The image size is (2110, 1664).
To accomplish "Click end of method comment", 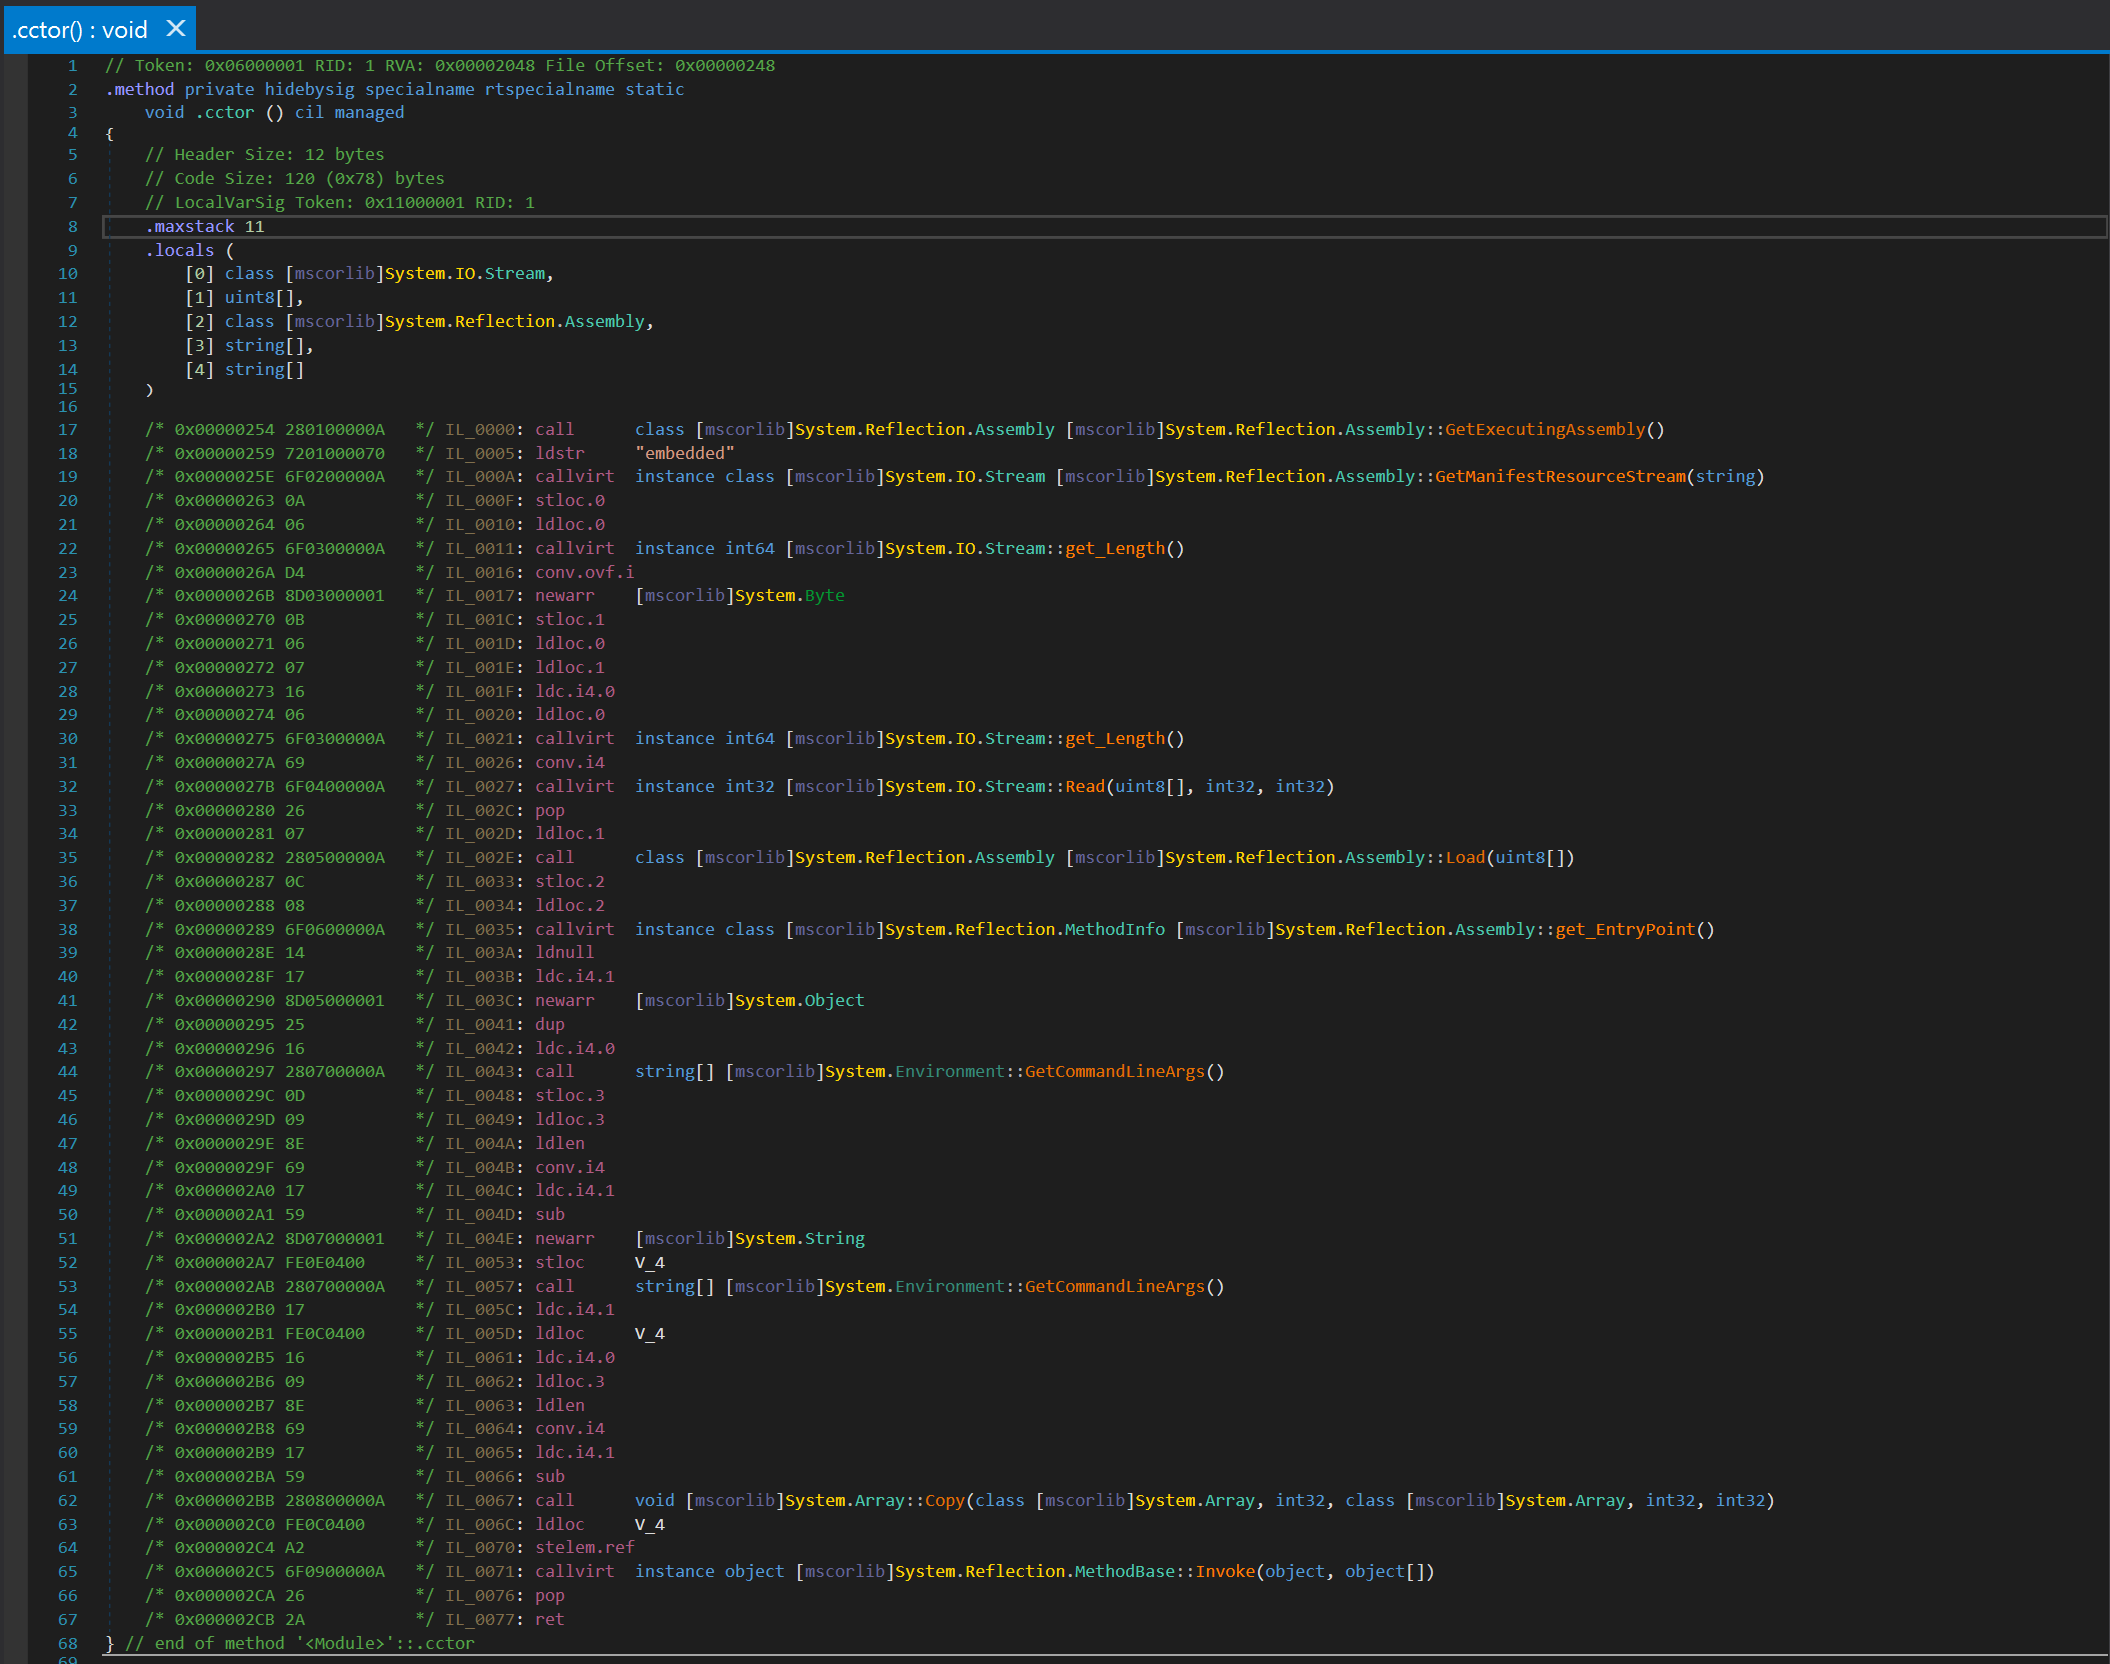I will coord(300,1643).
